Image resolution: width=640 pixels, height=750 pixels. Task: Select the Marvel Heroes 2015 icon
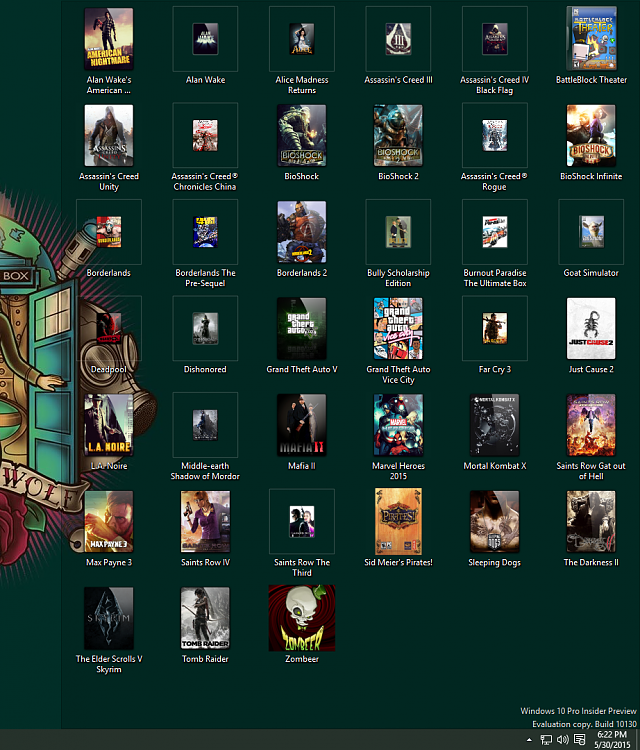coord(398,425)
